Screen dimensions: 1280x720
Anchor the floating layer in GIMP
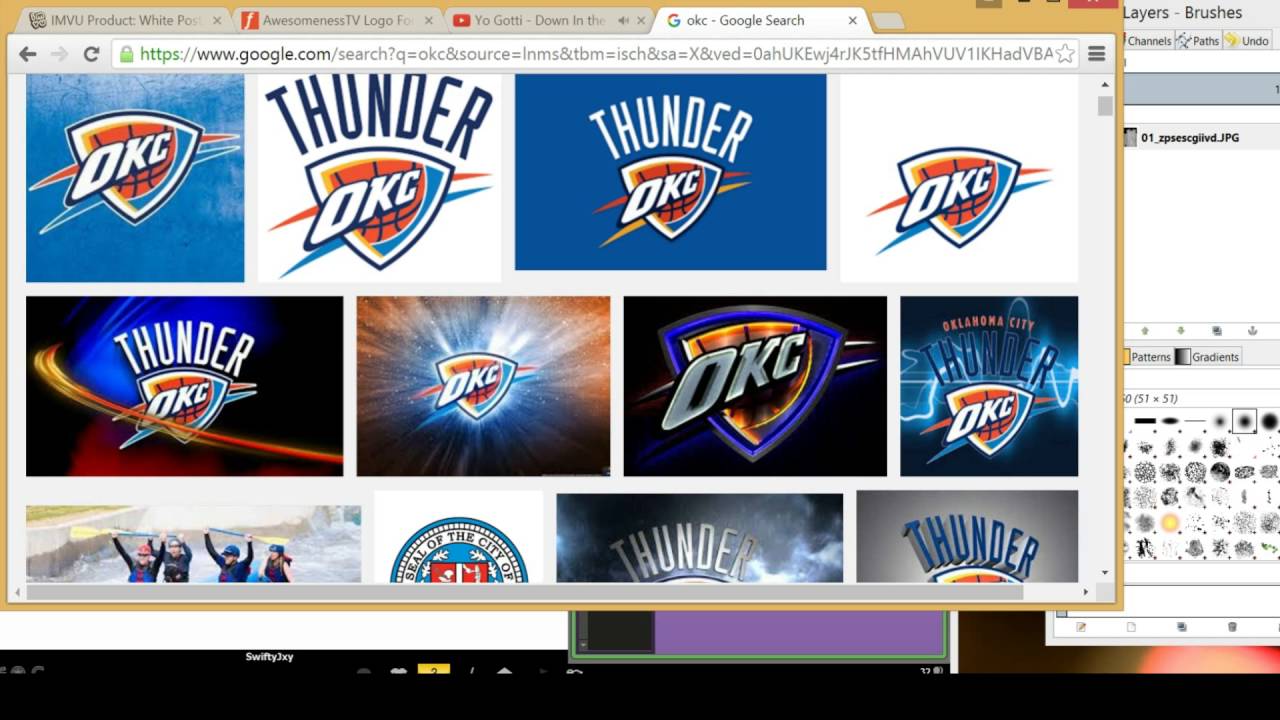[x=1251, y=331]
